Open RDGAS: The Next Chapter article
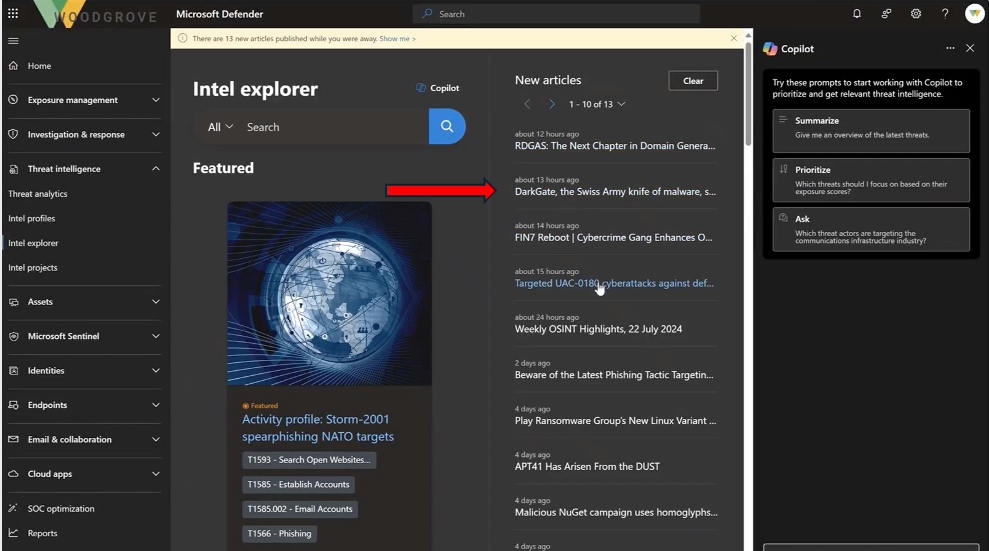 615,146
